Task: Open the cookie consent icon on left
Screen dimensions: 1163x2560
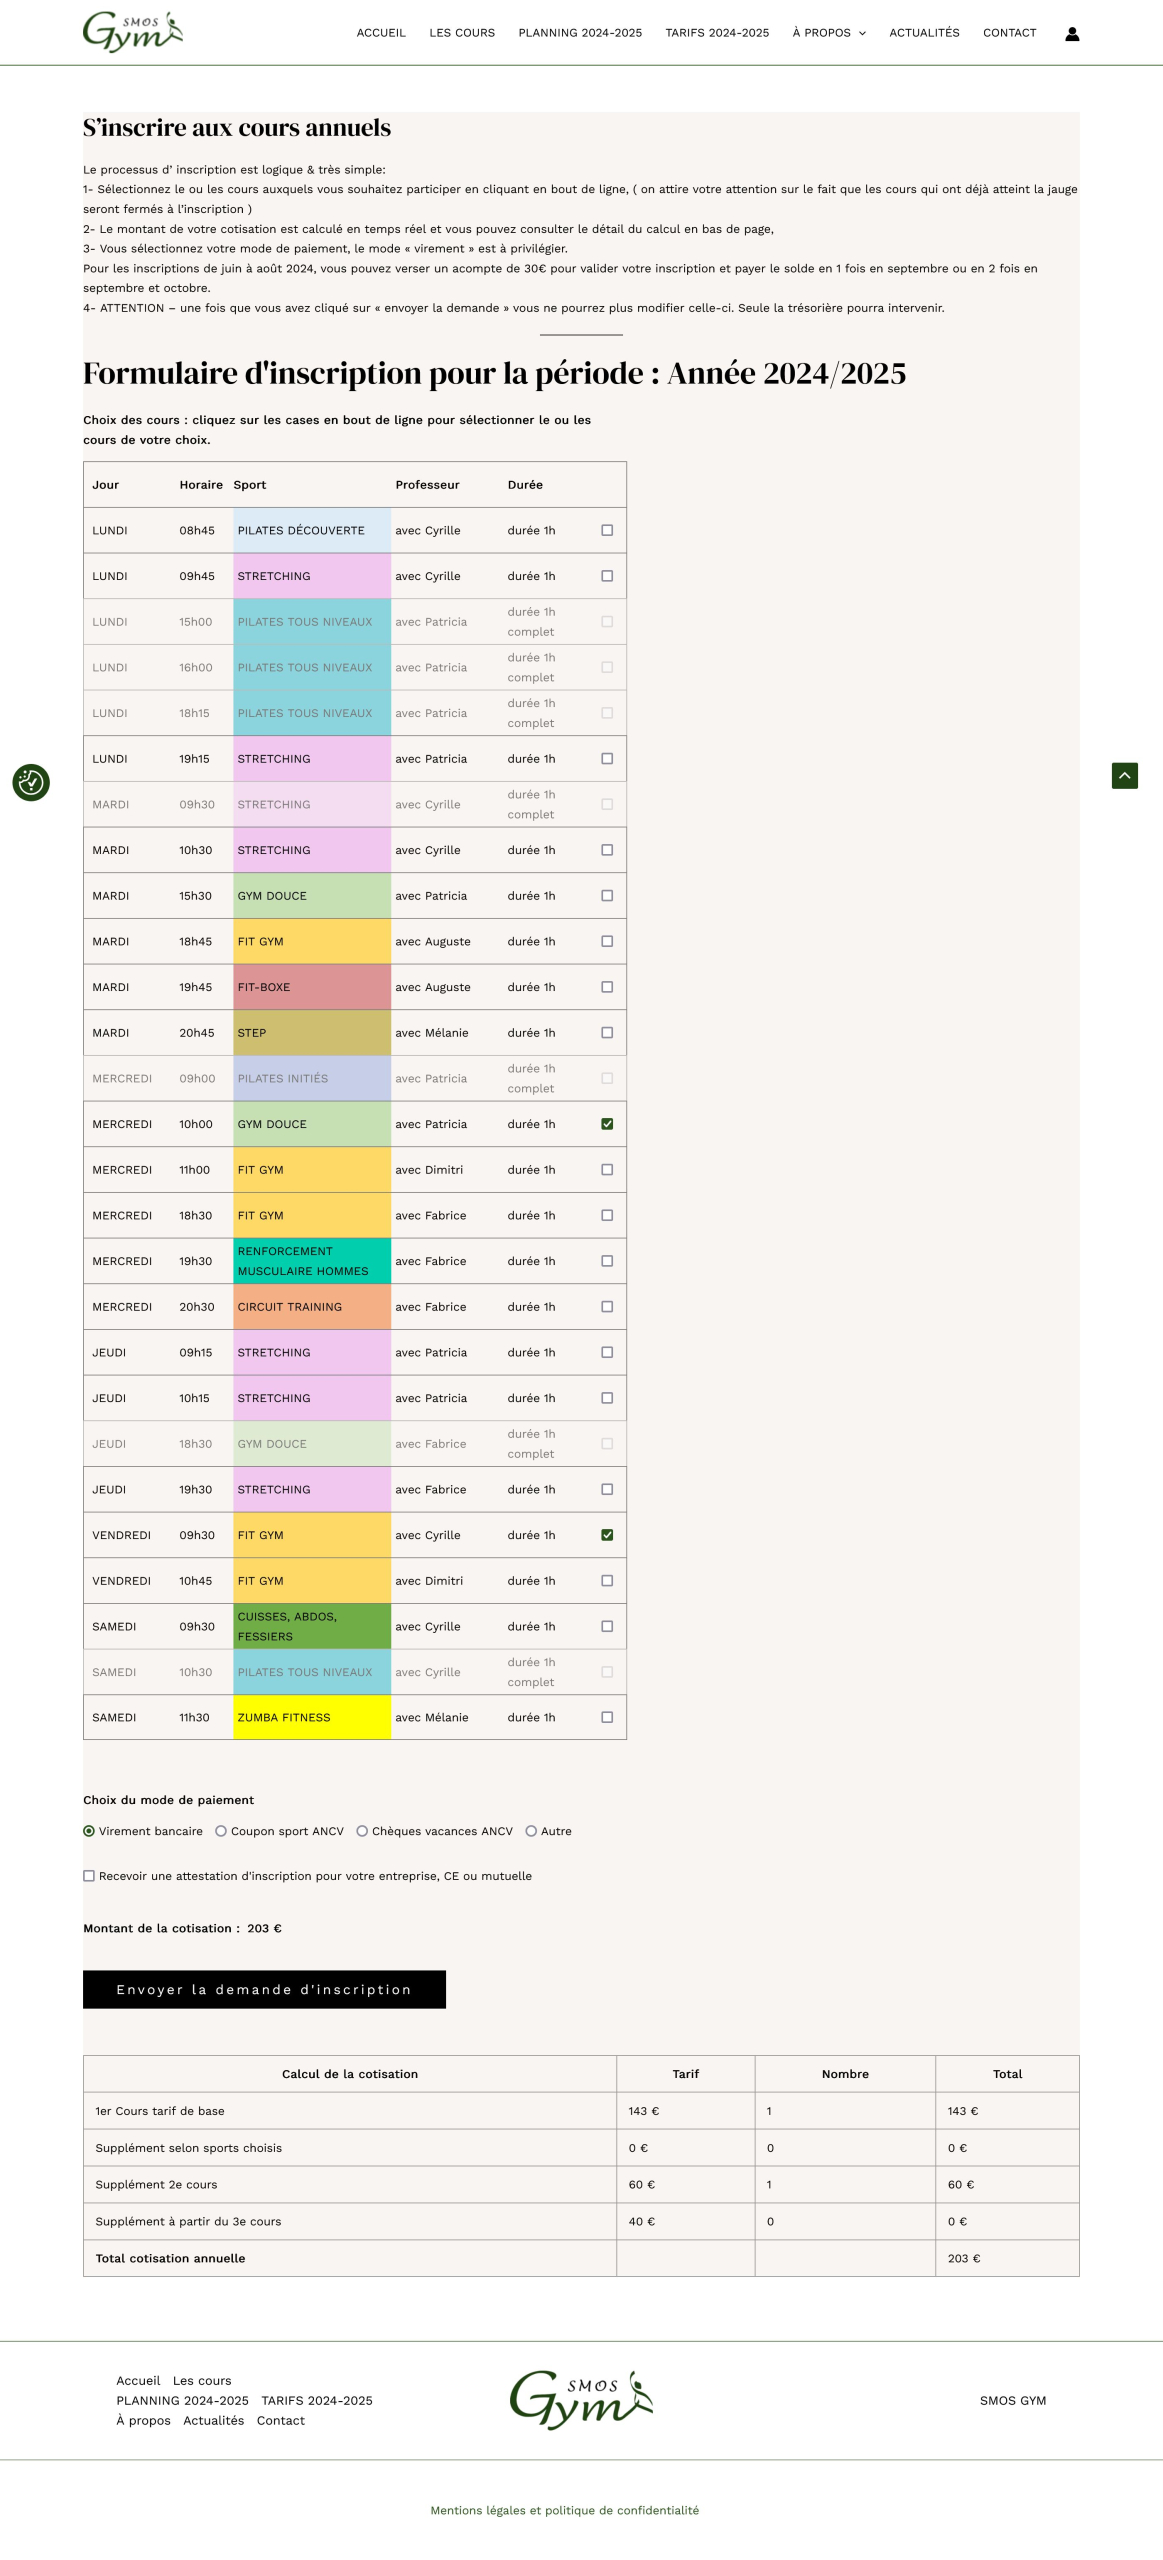Action: click(31, 782)
